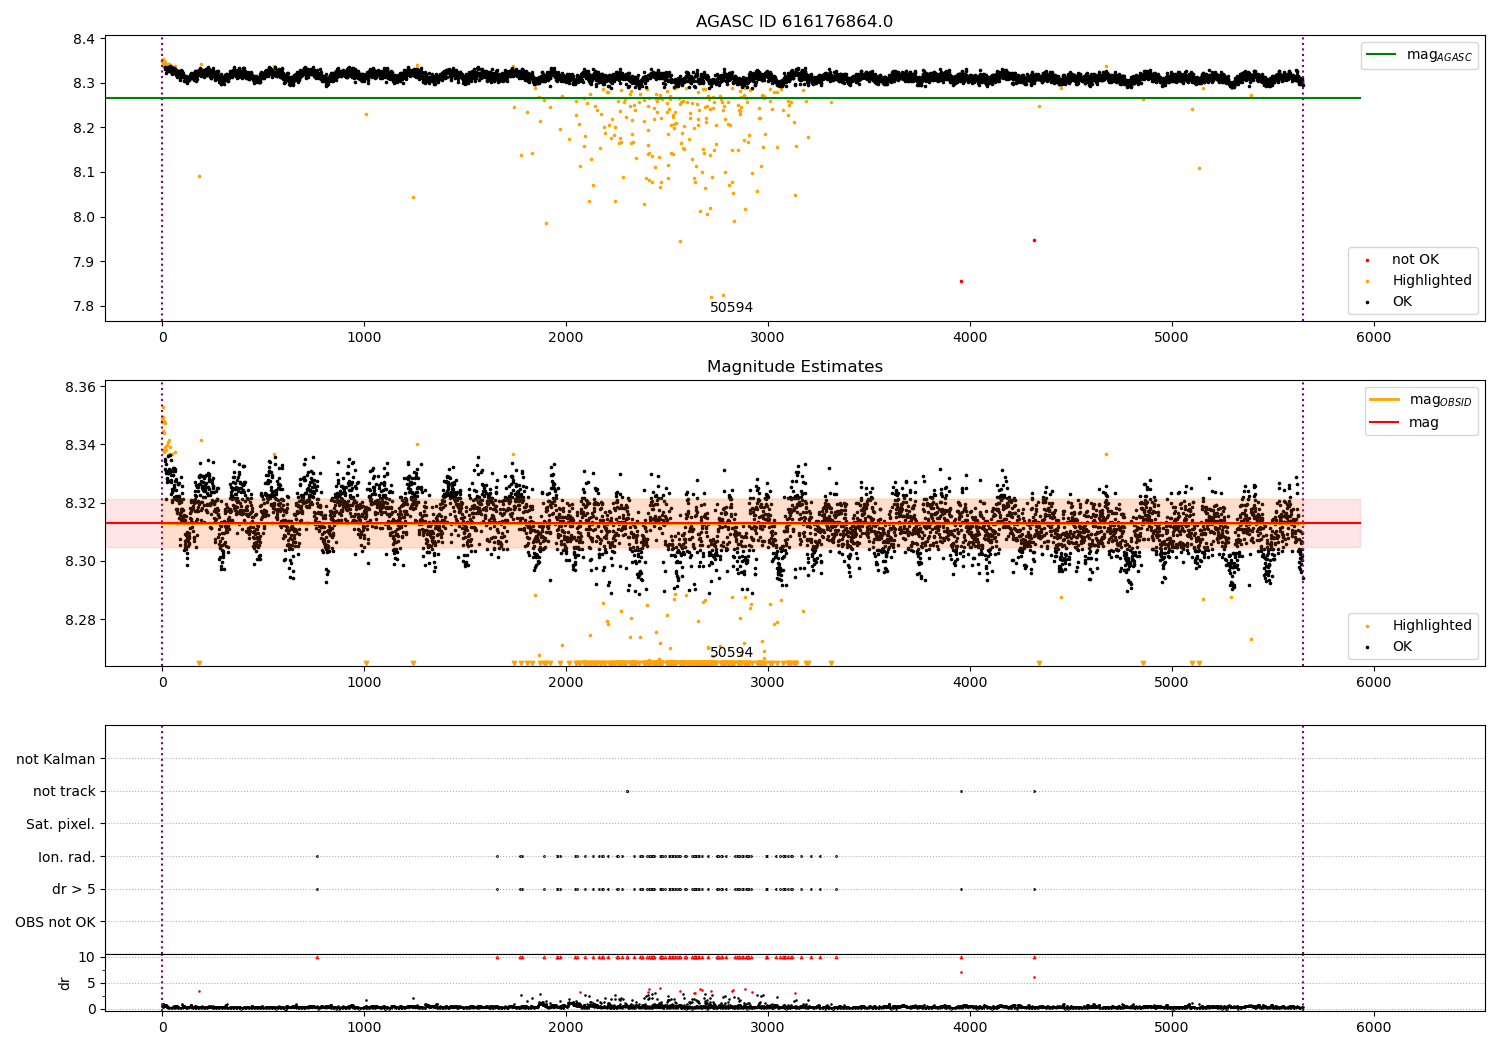The height and width of the screenshot is (1050, 1500).
Task: Select "Highlighted" legend entry in the middle plot
Action: click(1432, 626)
